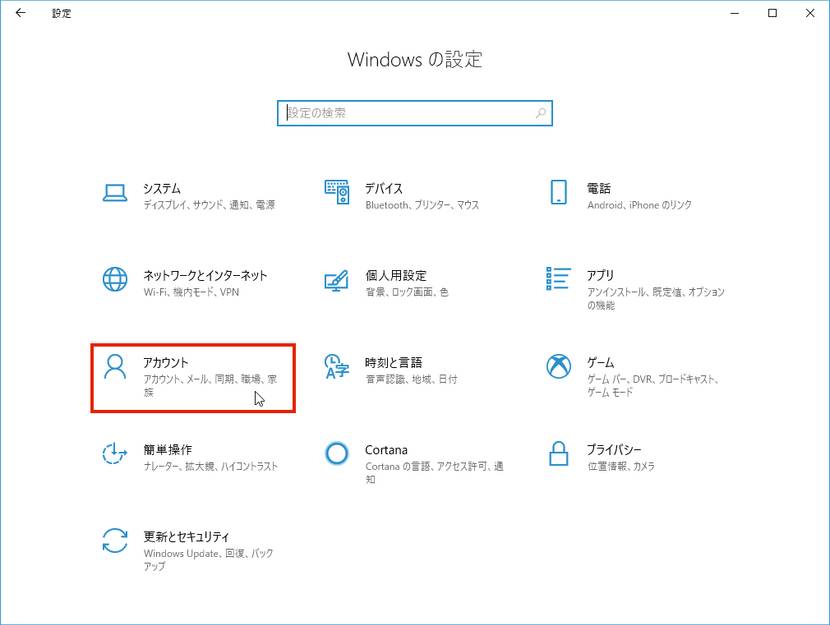This screenshot has width=830, height=625.
Task: Open the System (システム) laptop icon
Action: click(x=115, y=193)
